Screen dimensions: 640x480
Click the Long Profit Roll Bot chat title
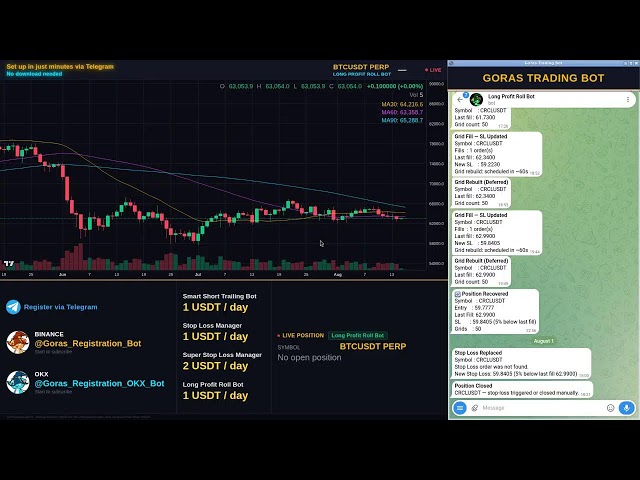511,96
